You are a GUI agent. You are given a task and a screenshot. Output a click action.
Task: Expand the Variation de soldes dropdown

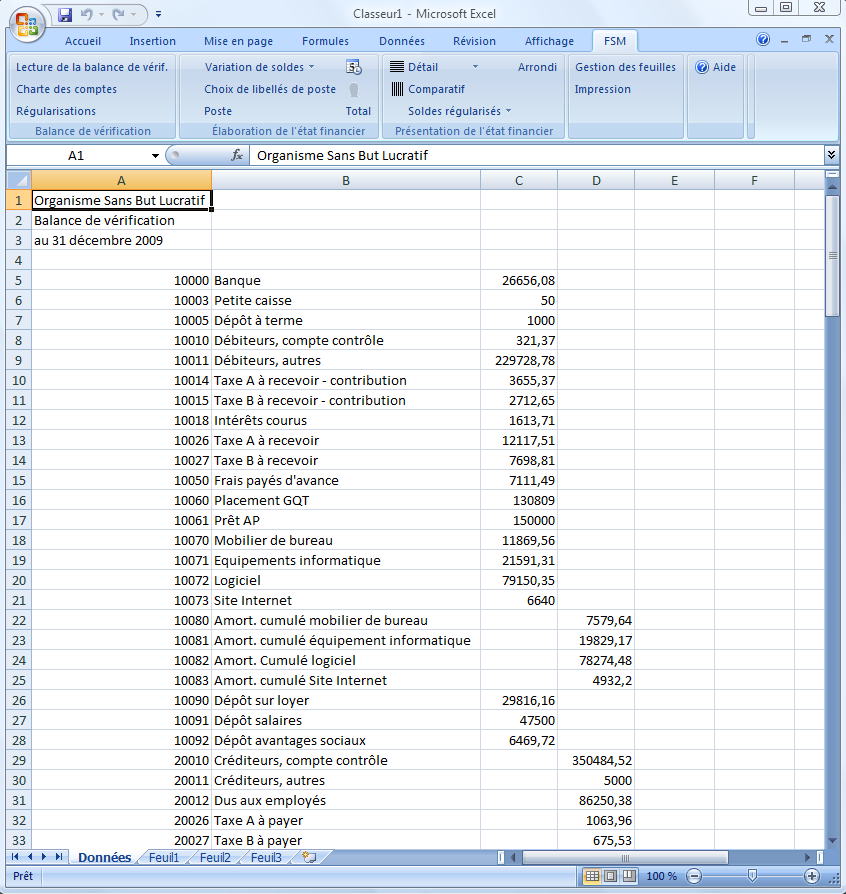pos(311,67)
